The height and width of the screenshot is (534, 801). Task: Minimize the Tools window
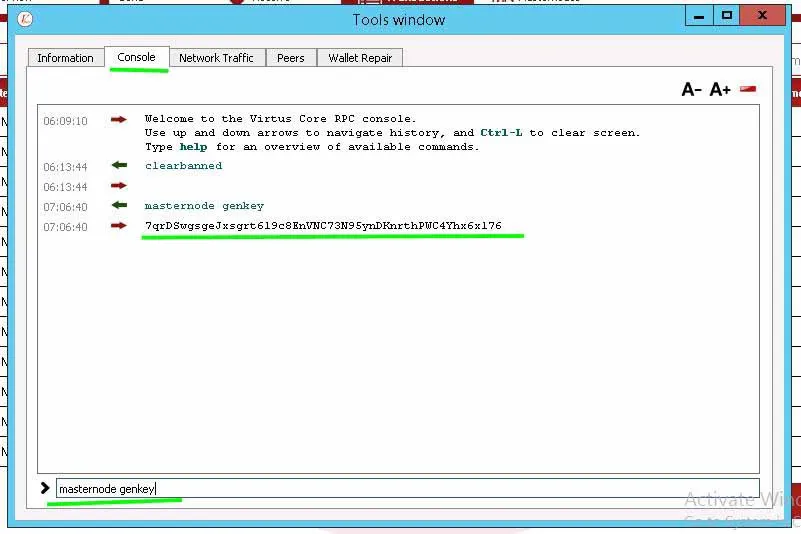(699, 16)
